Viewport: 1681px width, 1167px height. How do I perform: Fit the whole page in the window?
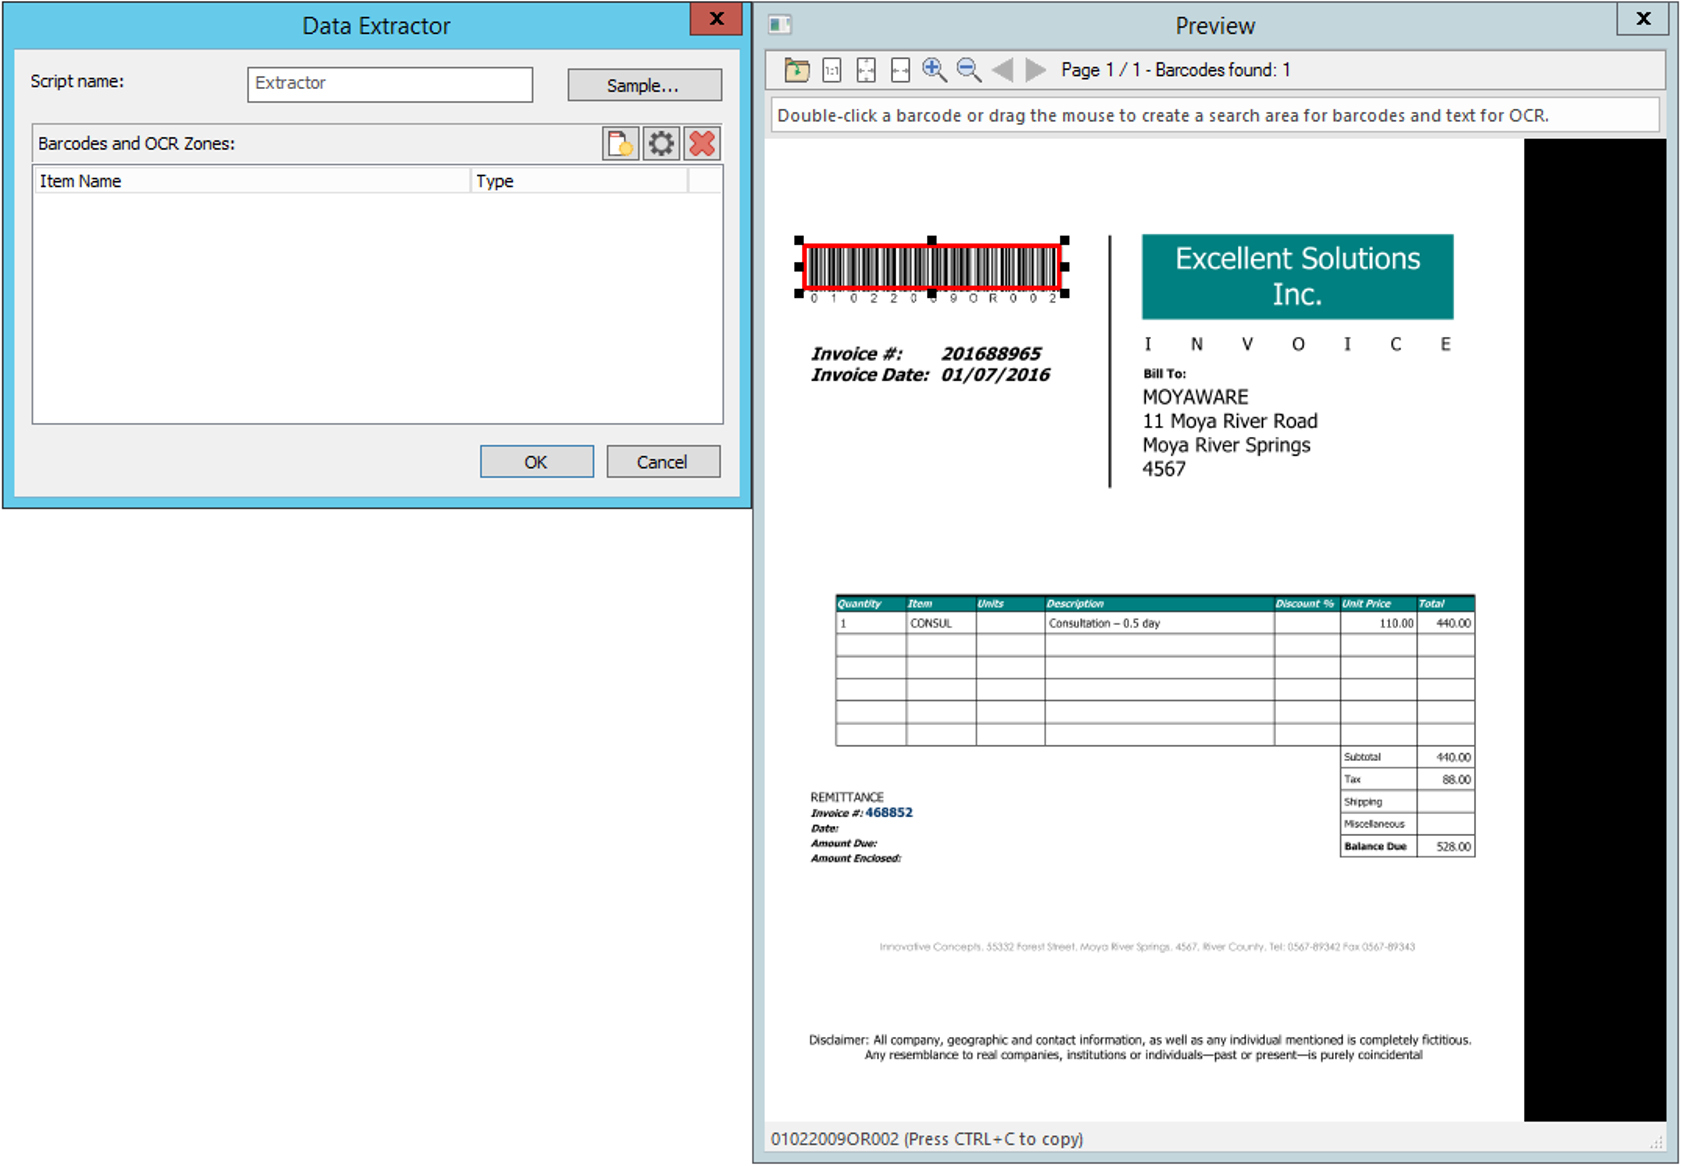click(865, 70)
